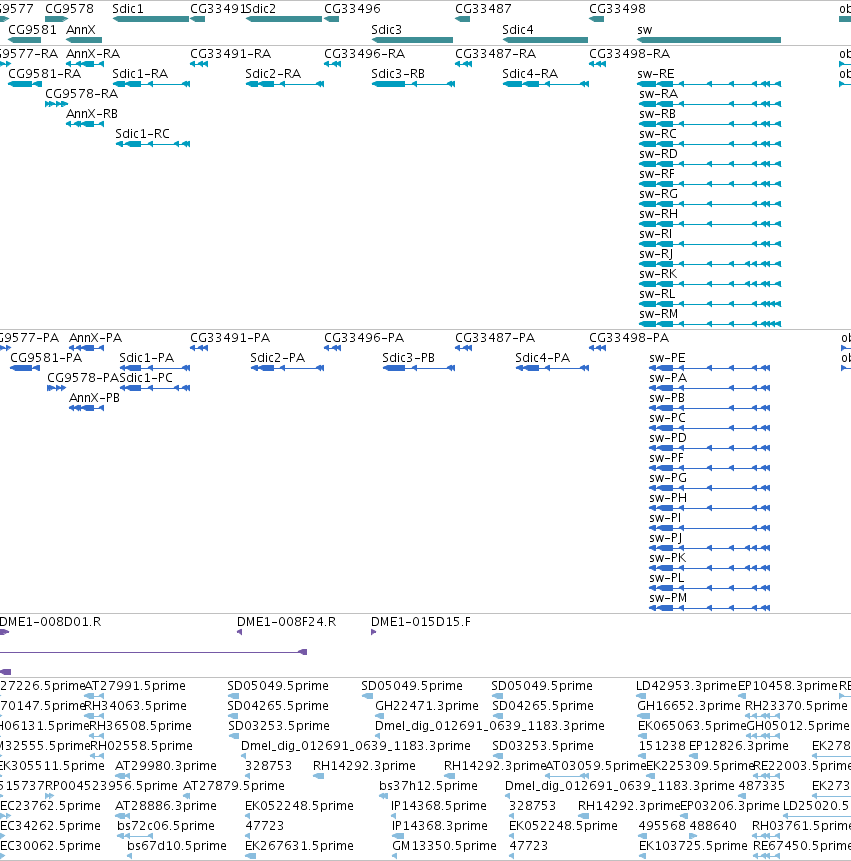The height and width of the screenshot is (861, 851).
Task: Open the sw-PJ protein label
Action: click(665, 538)
